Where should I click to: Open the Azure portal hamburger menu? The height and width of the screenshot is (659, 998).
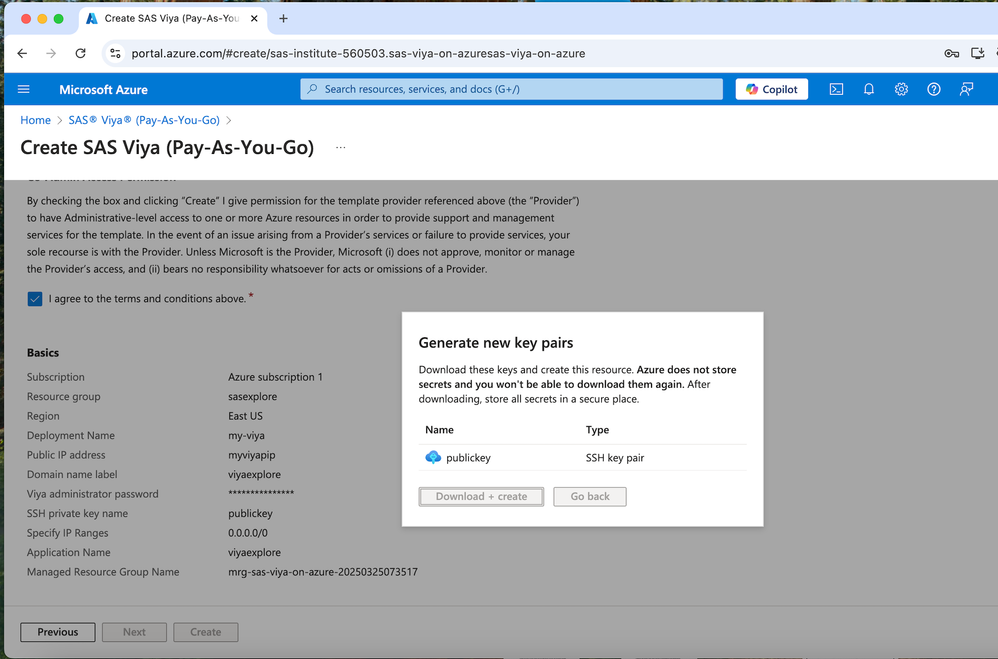[x=24, y=89]
